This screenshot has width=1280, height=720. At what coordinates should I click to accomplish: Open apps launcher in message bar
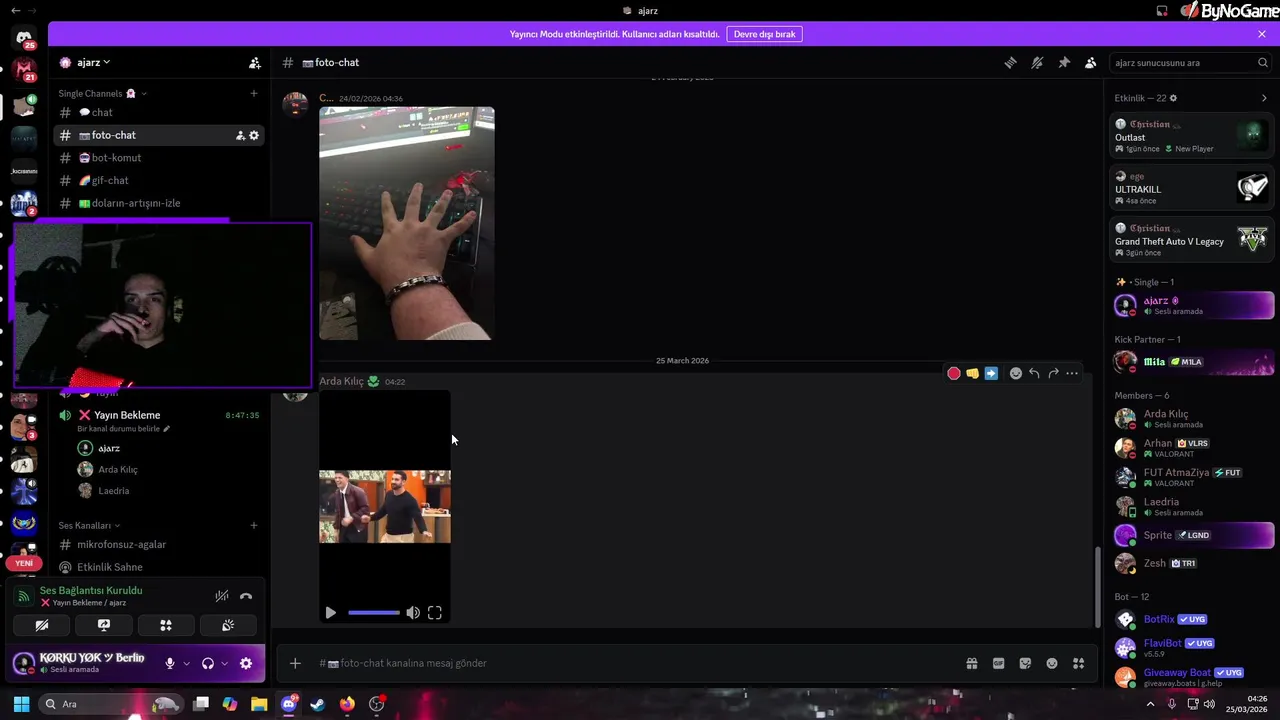point(1079,663)
